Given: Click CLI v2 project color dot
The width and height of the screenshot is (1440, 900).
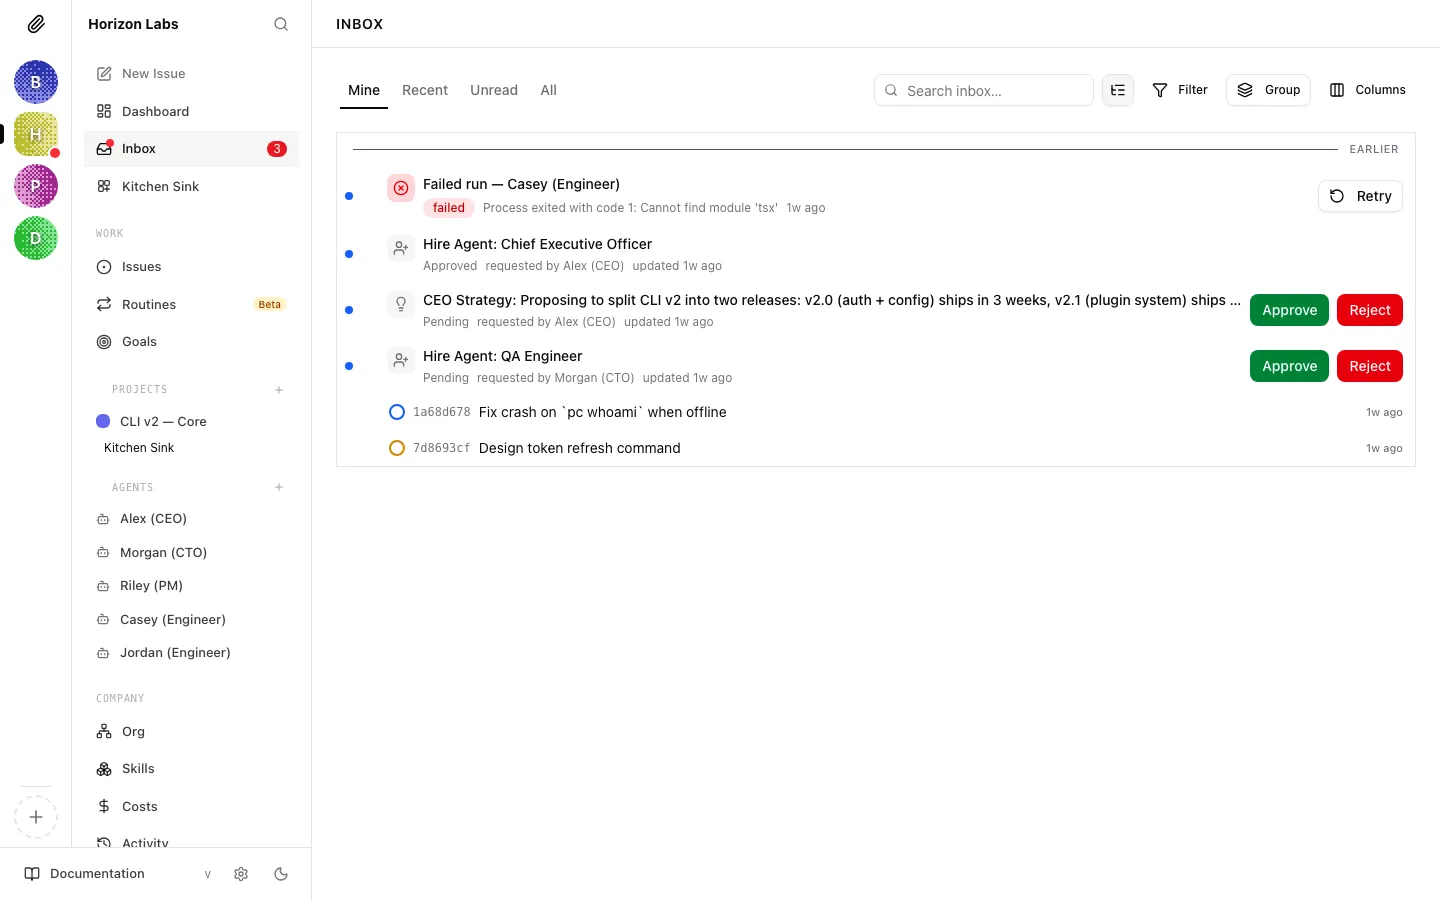Looking at the screenshot, I should click(103, 422).
